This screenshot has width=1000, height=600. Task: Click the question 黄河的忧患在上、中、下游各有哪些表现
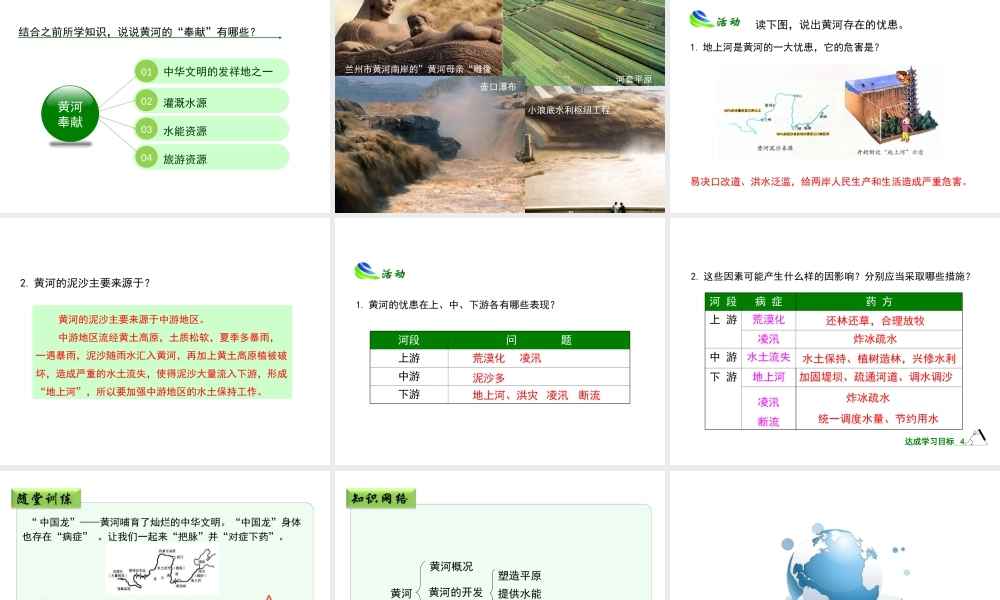tap(455, 305)
